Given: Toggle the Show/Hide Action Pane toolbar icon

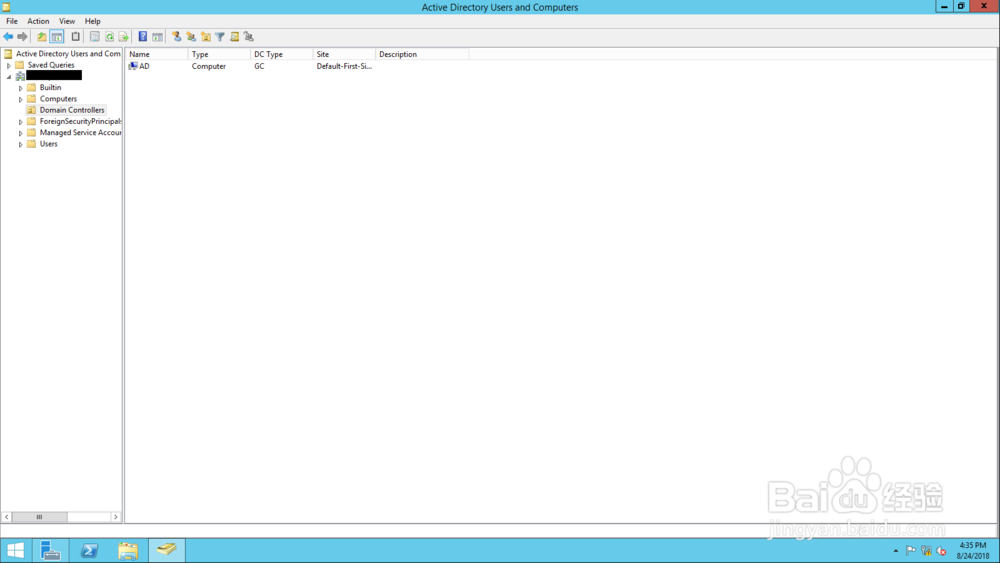Looking at the screenshot, I should click(x=157, y=37).
